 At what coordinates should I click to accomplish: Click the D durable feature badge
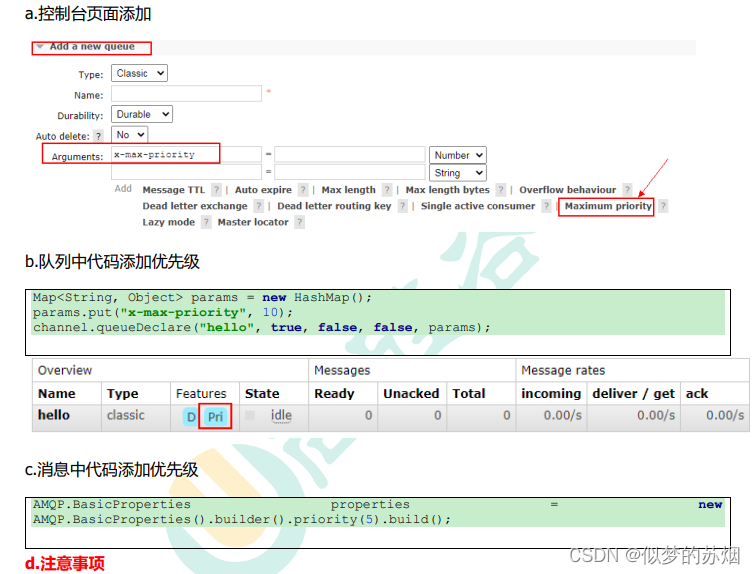tap(191, 417)
